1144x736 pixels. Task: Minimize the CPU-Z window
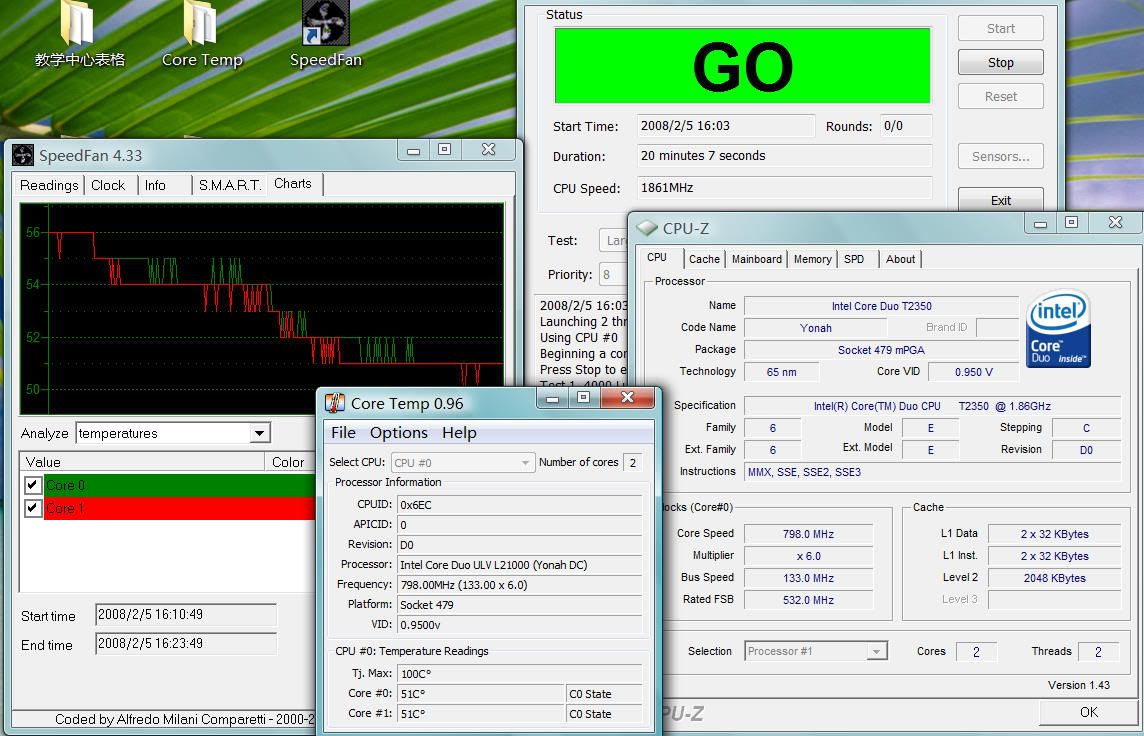click(x=1041, y=223)
